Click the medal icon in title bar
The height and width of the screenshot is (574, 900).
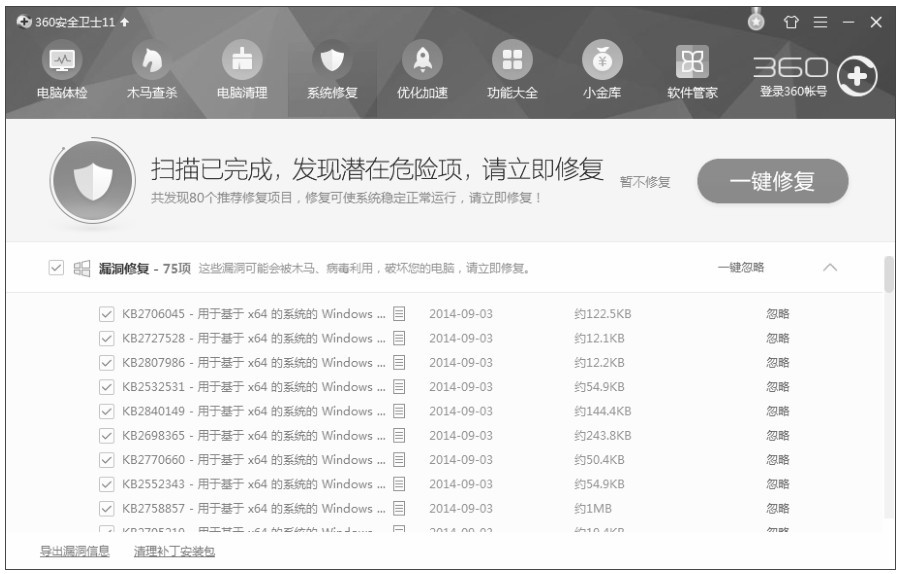point(757,21)
